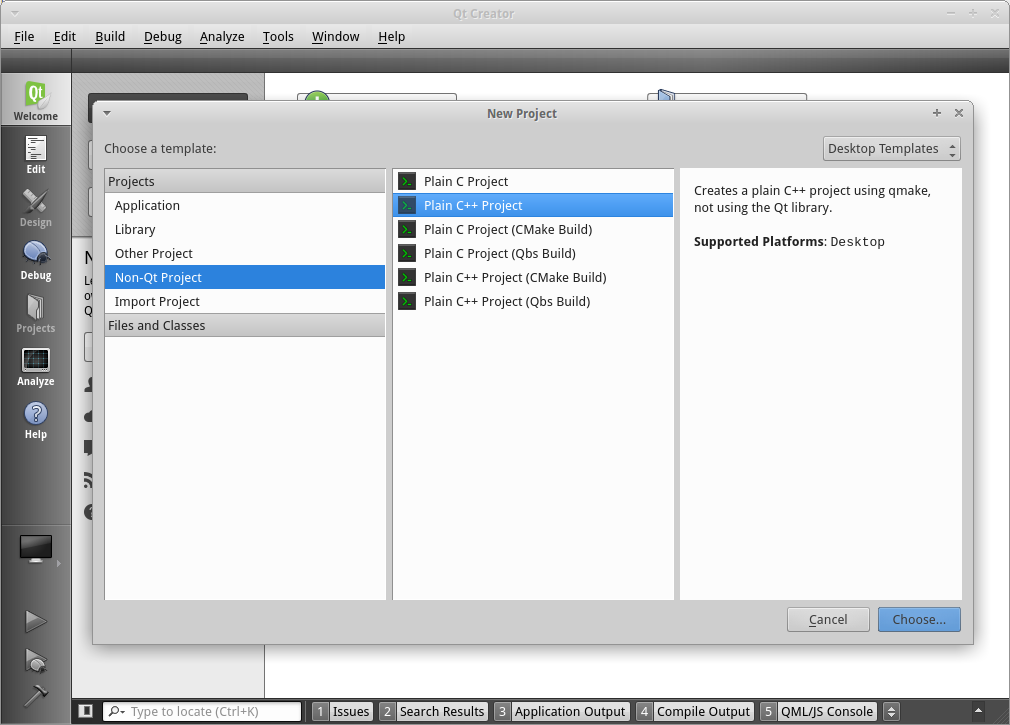1010x725 pixels.
Task: Click the Start Debugging run icon
Action: coord(36,660)
